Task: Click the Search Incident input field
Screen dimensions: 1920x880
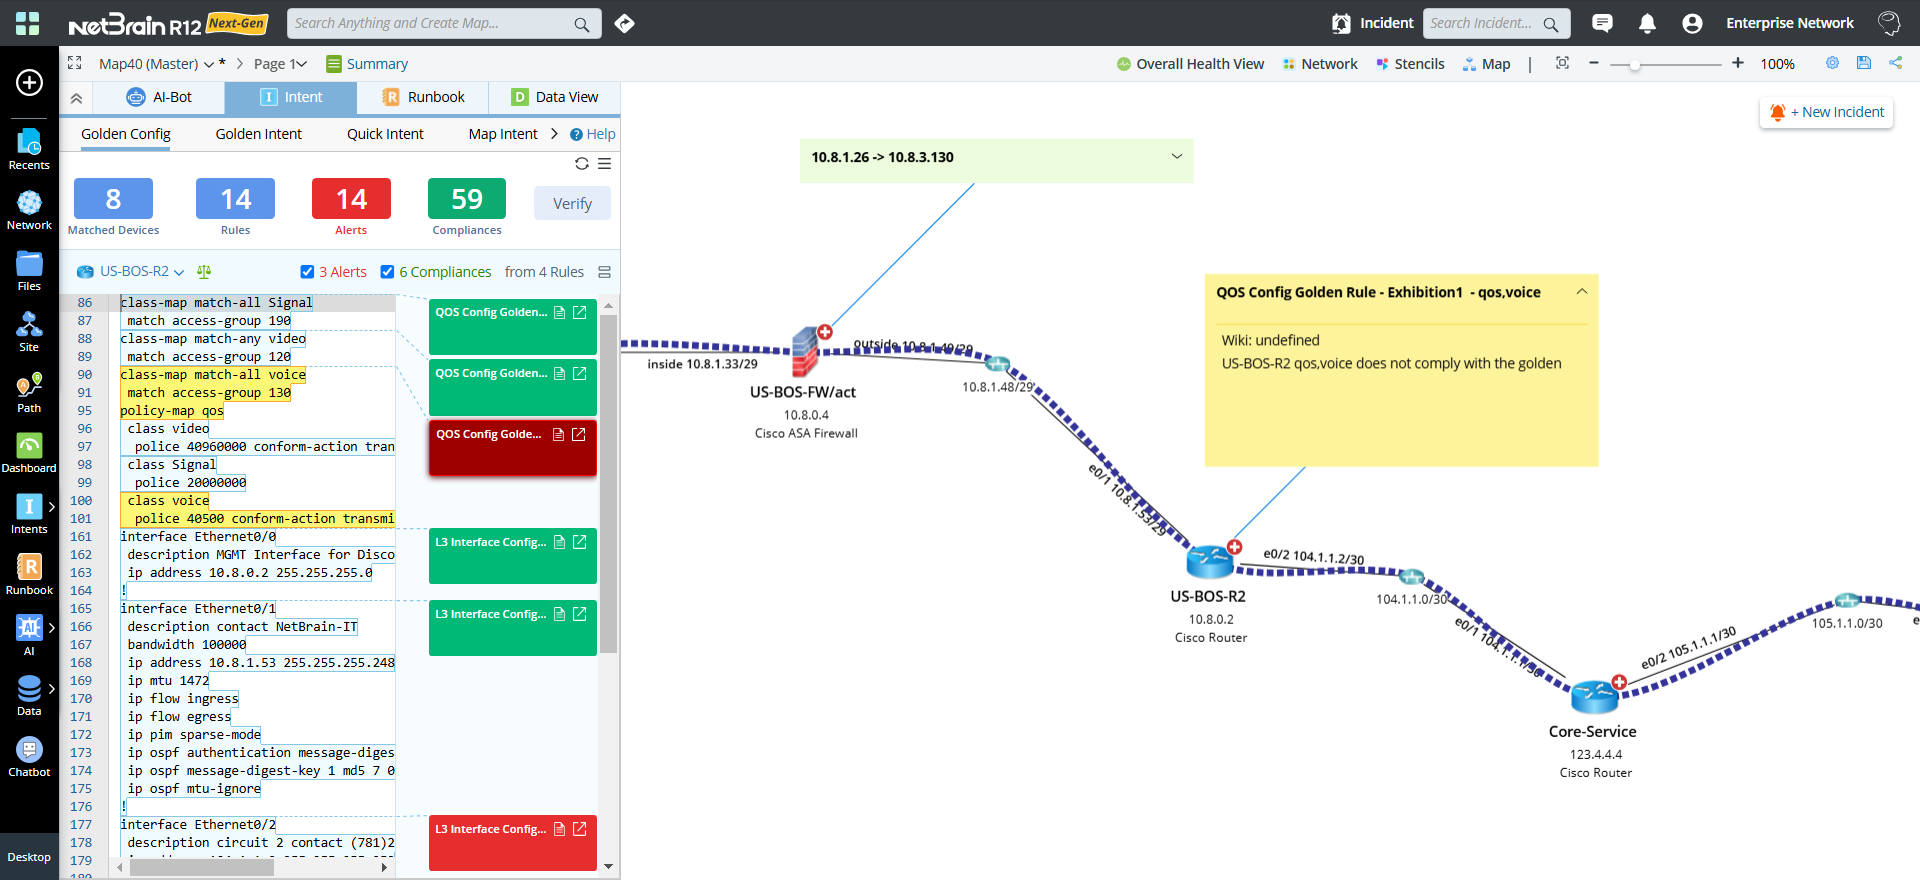Action: [1496, 23]
